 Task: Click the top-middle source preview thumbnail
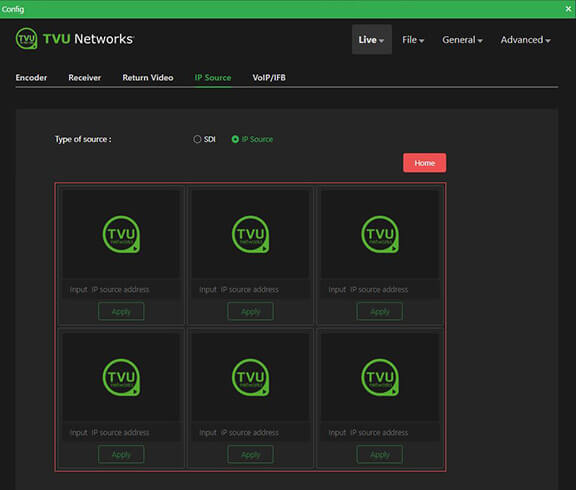pos(251,234)
